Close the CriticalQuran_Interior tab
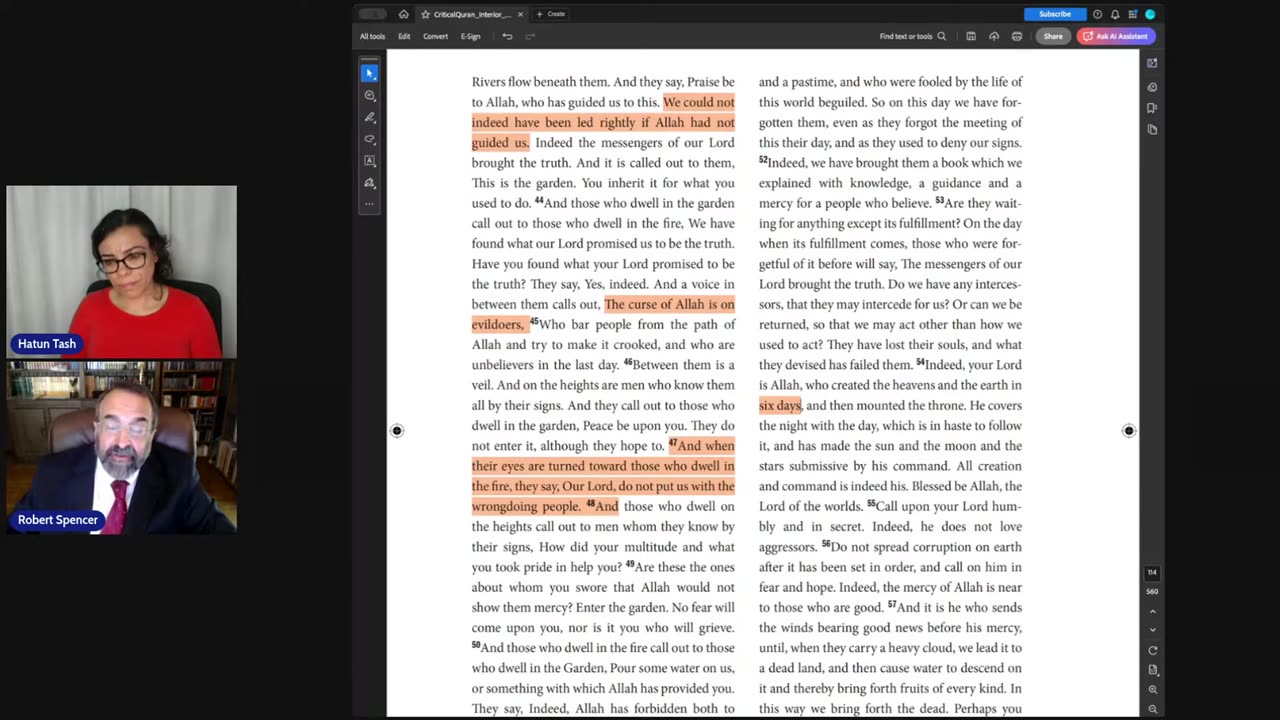1280x720 pixels. click(520, 14)
